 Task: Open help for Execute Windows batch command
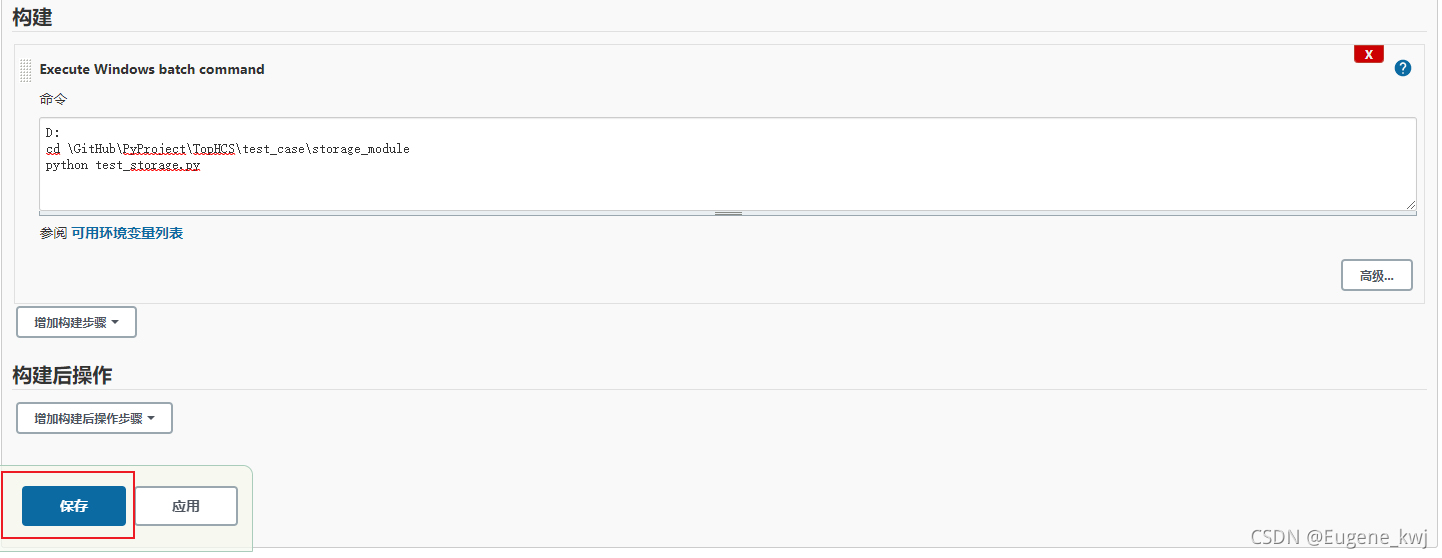[x=1403, y=68]
